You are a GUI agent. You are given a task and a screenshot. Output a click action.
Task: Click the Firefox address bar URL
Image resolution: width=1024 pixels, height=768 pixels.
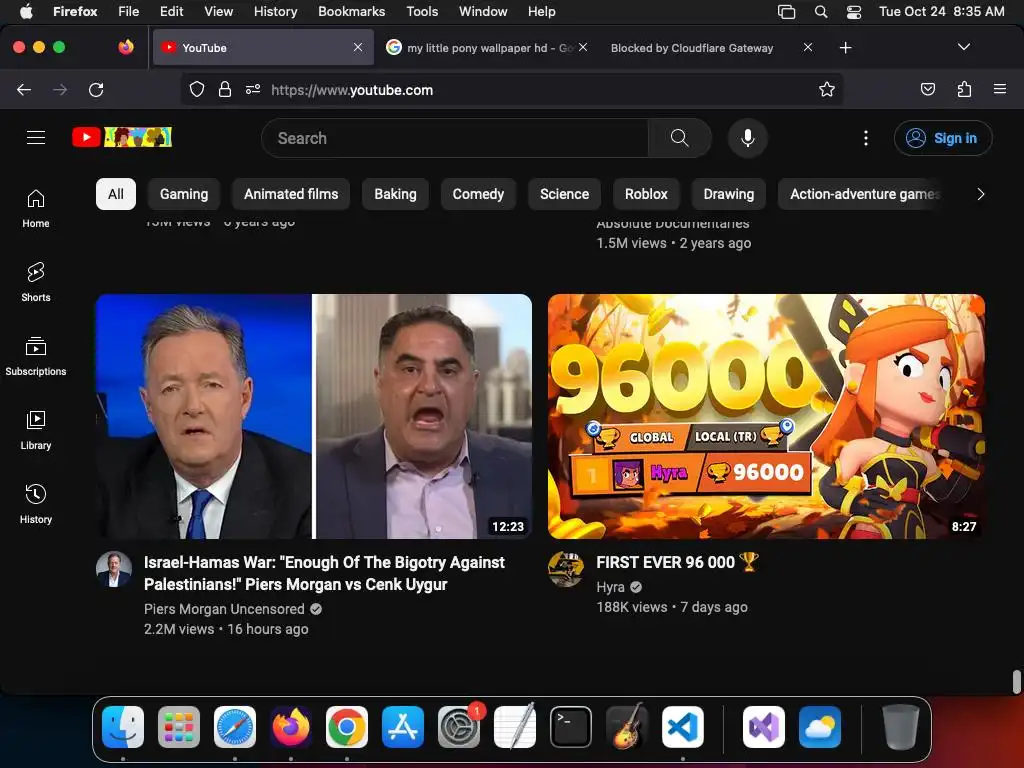pos(351,90)
